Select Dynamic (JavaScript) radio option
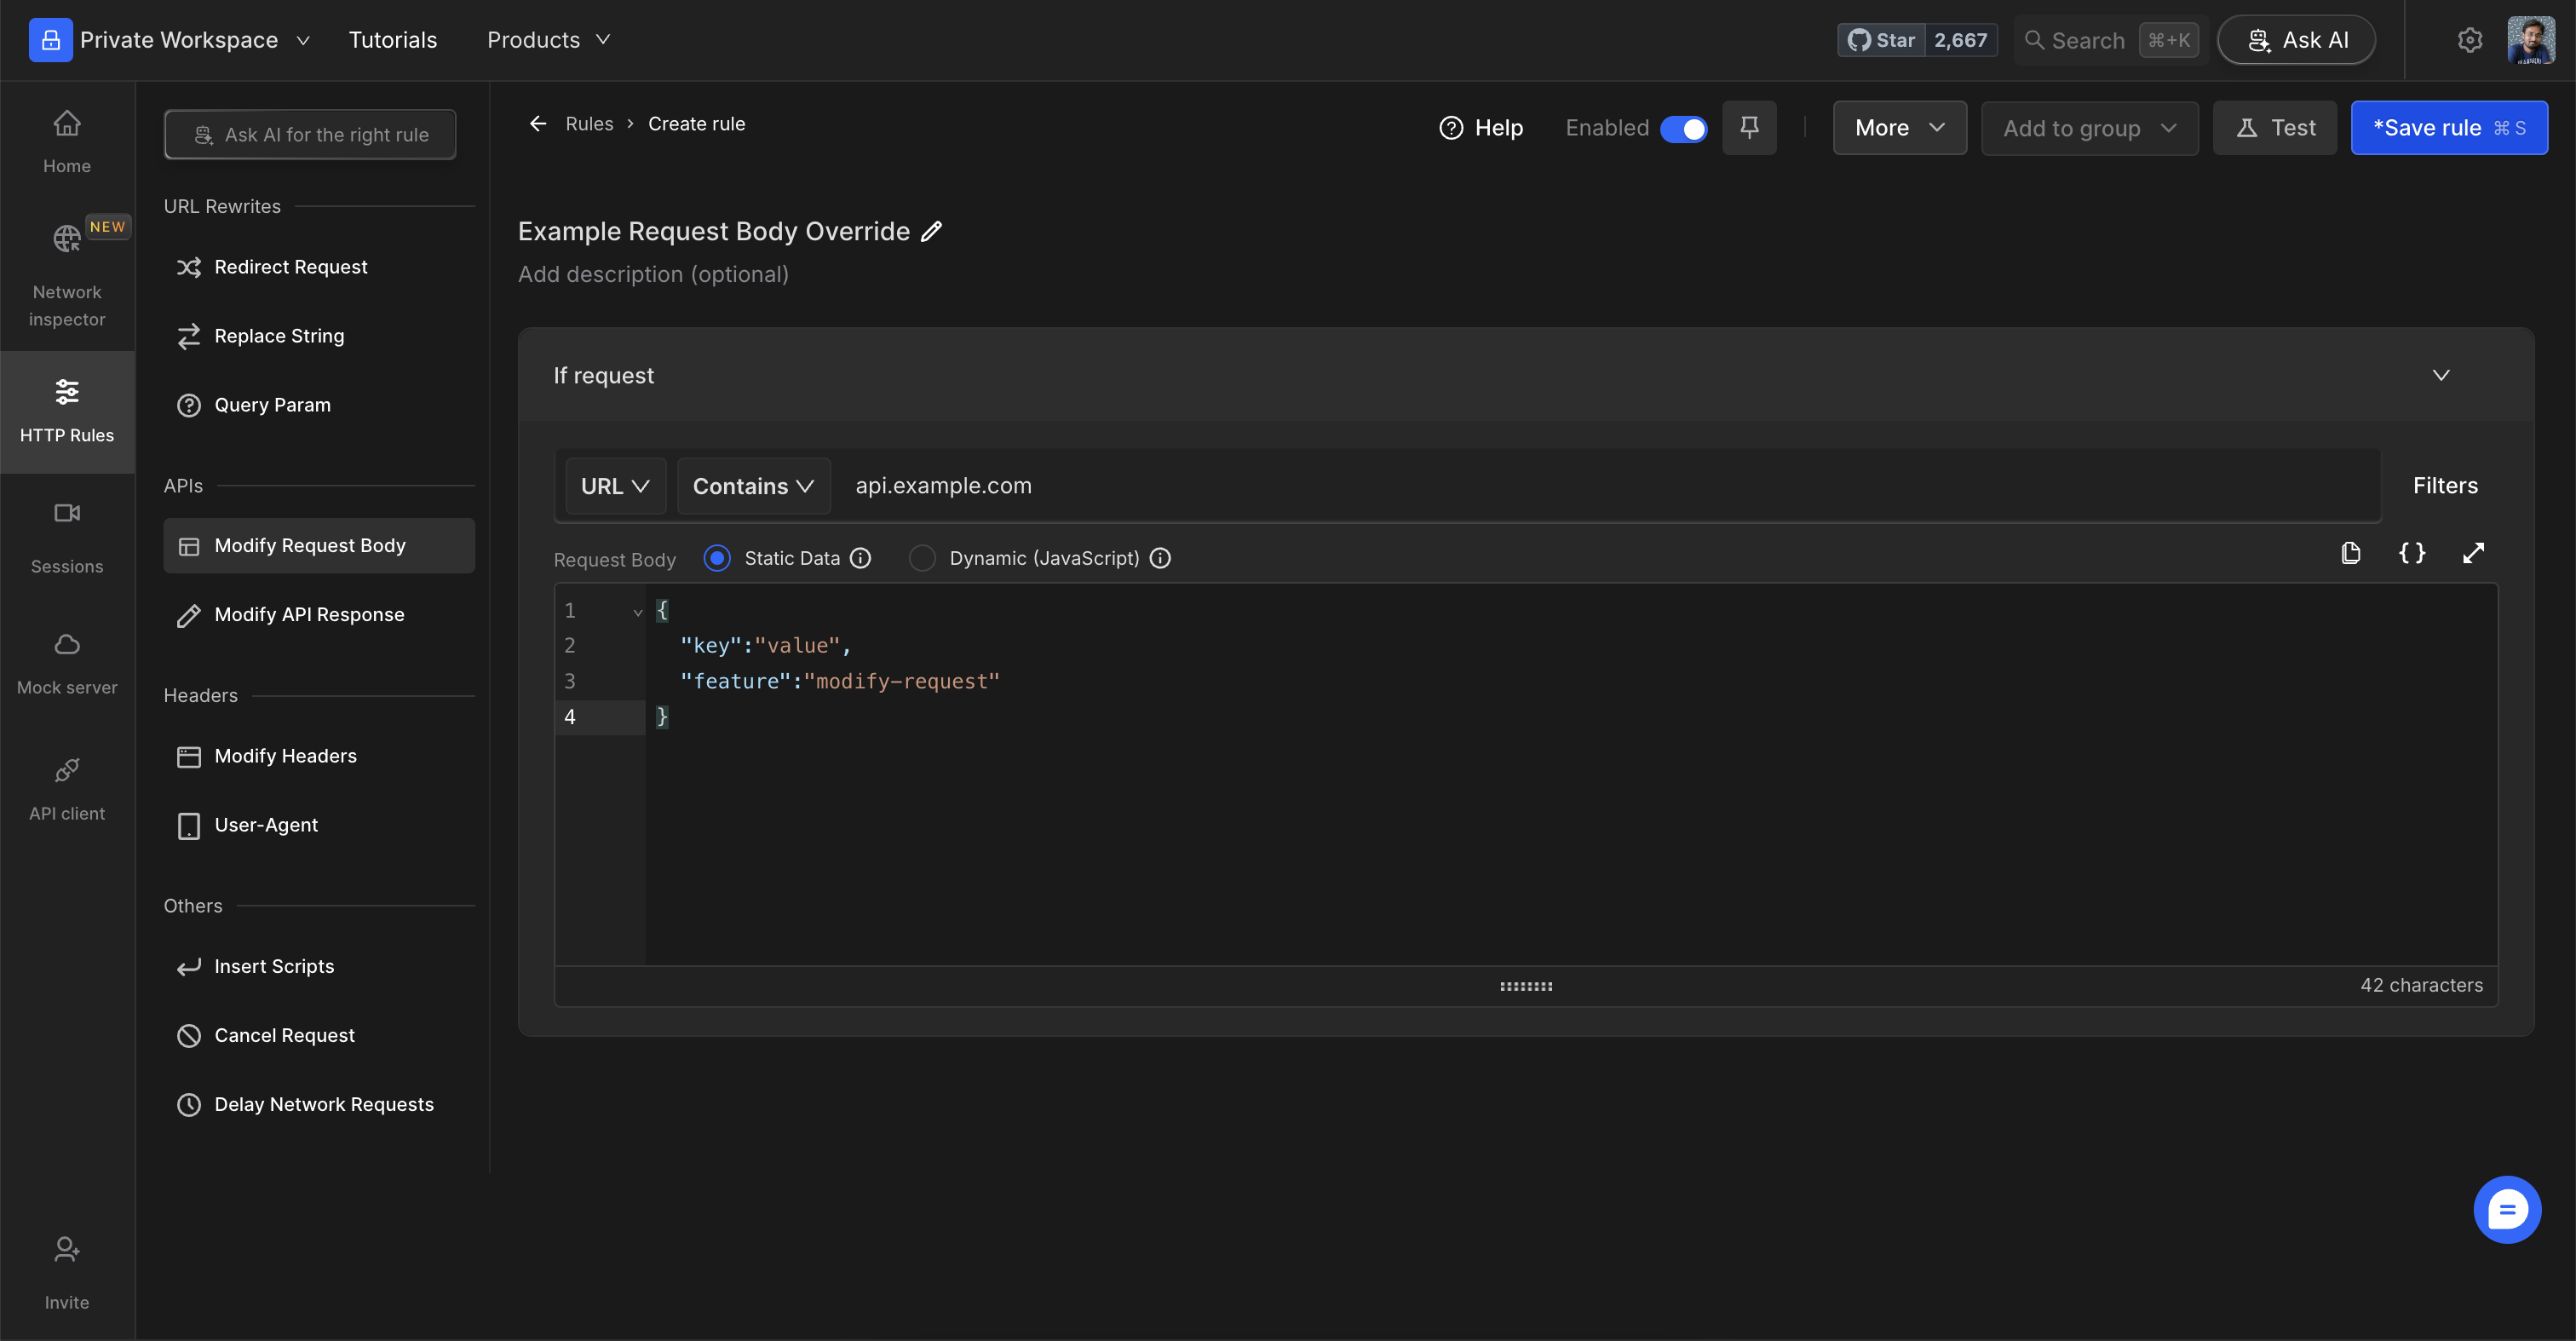 tap(922, 558)
